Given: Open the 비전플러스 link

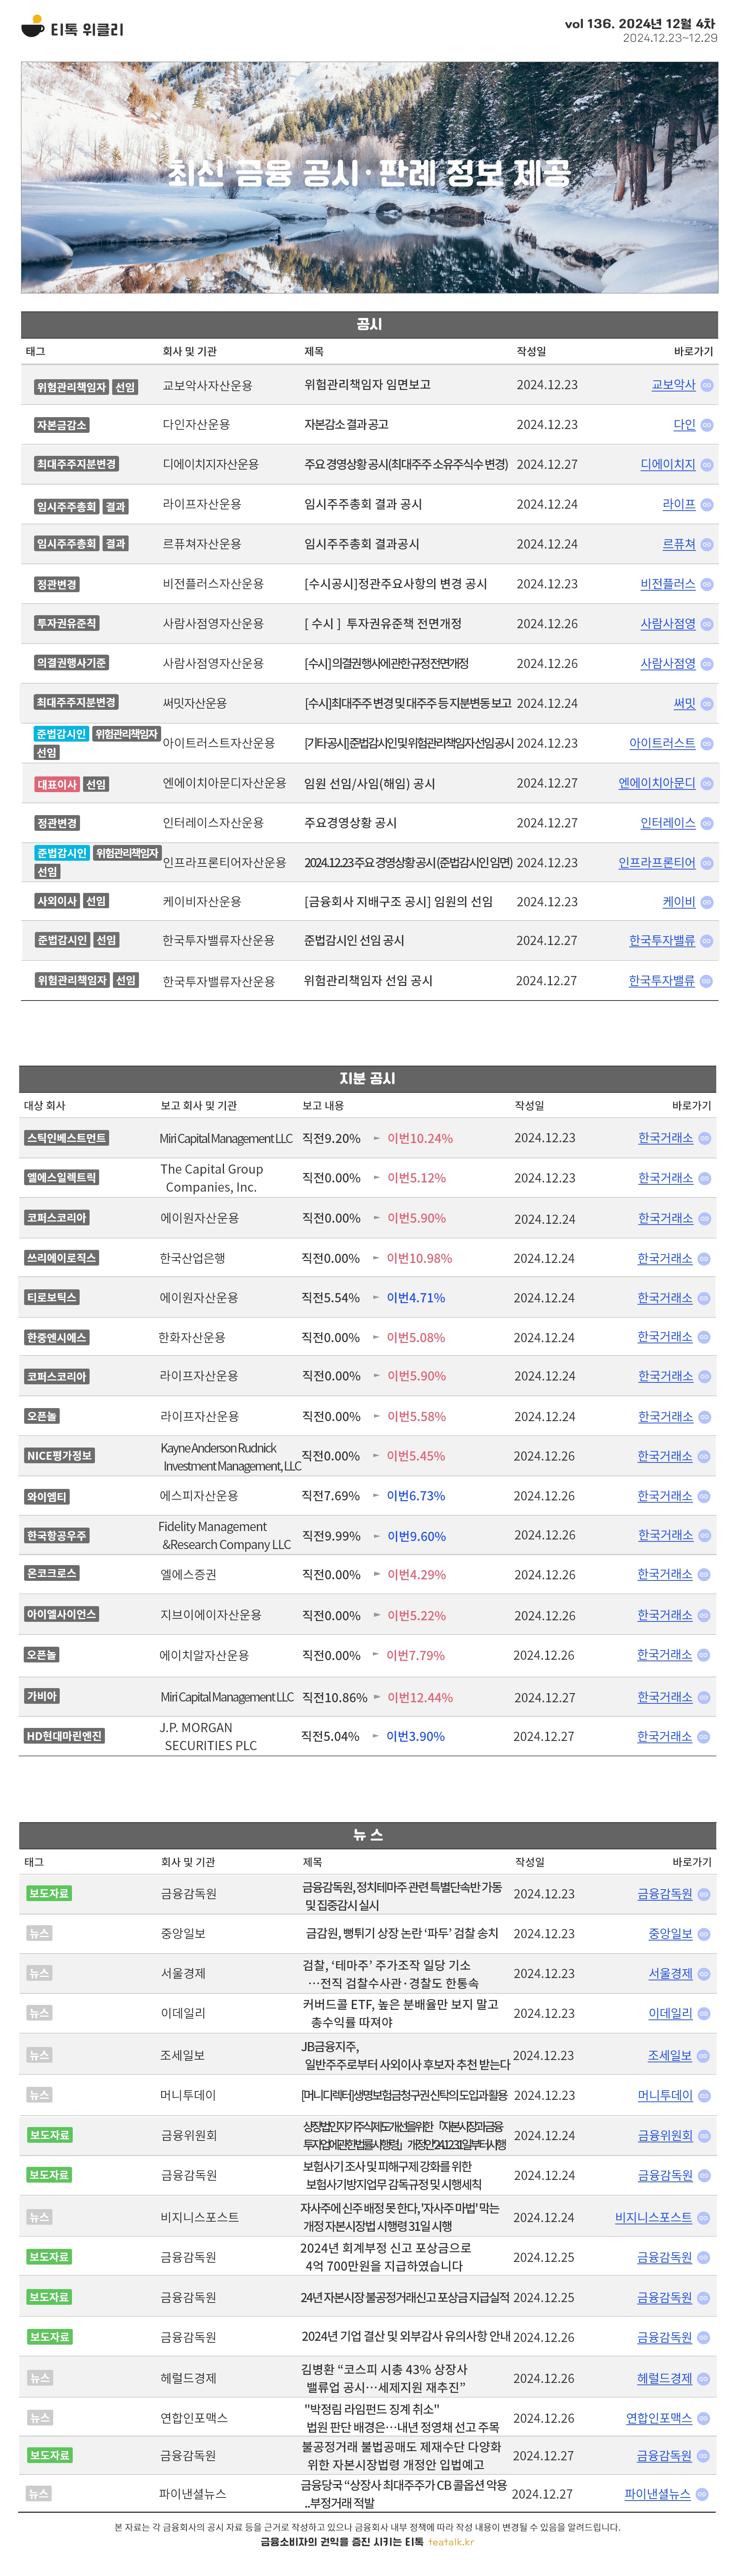Looking at the screenshot, I should coord(668,584).
